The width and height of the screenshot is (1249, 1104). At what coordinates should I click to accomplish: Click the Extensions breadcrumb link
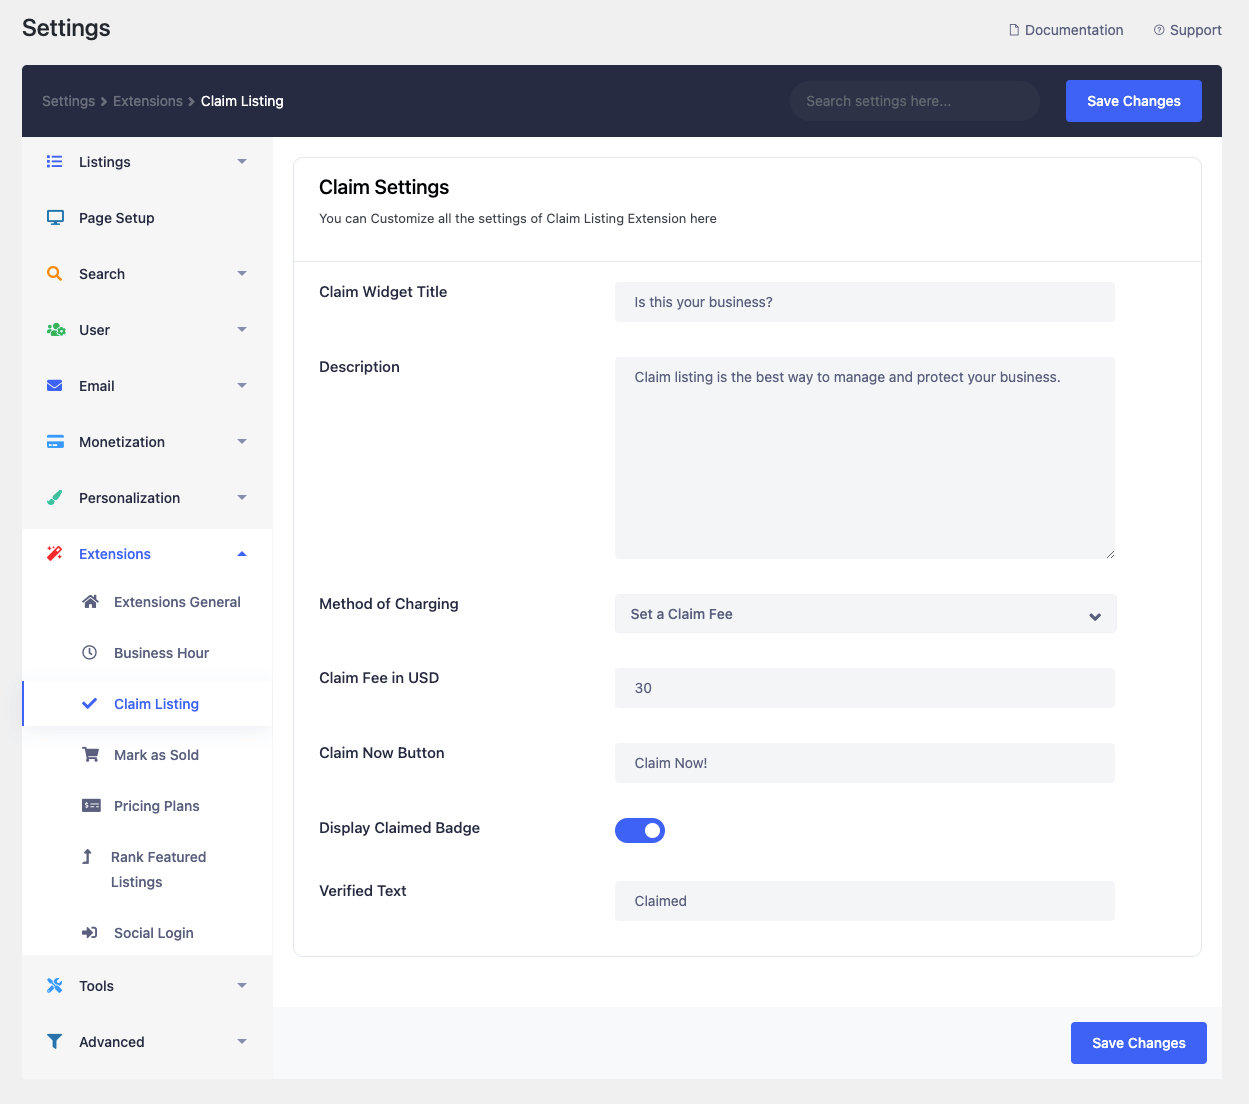click(x=147, y=100)
